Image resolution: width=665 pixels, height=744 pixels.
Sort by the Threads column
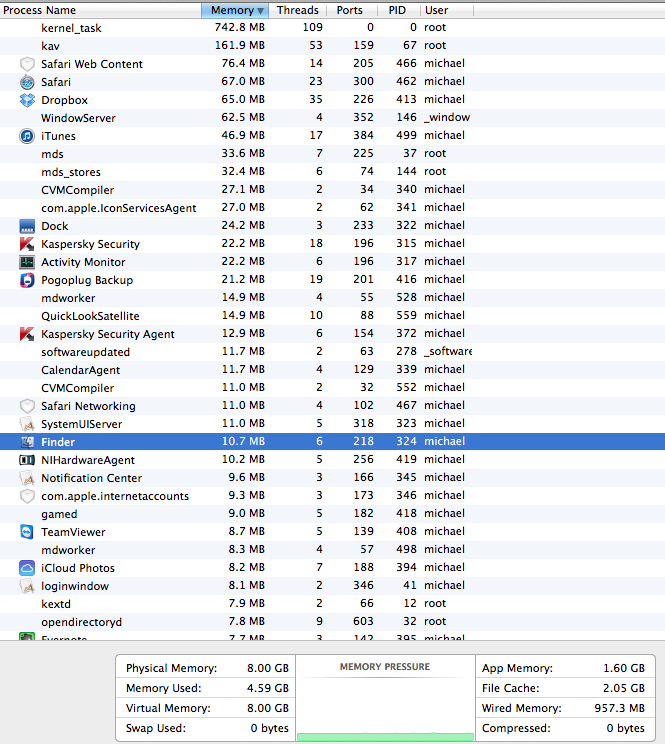click(298, 10)
